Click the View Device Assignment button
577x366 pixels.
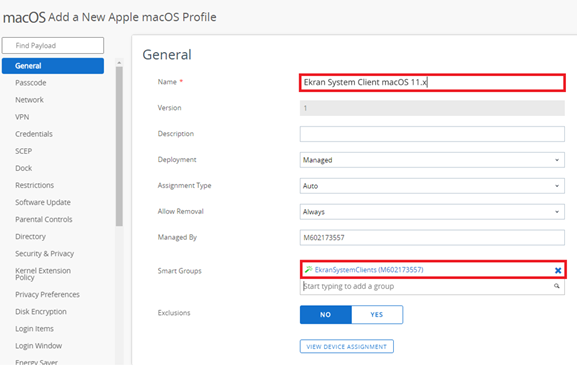click(347, 347)
